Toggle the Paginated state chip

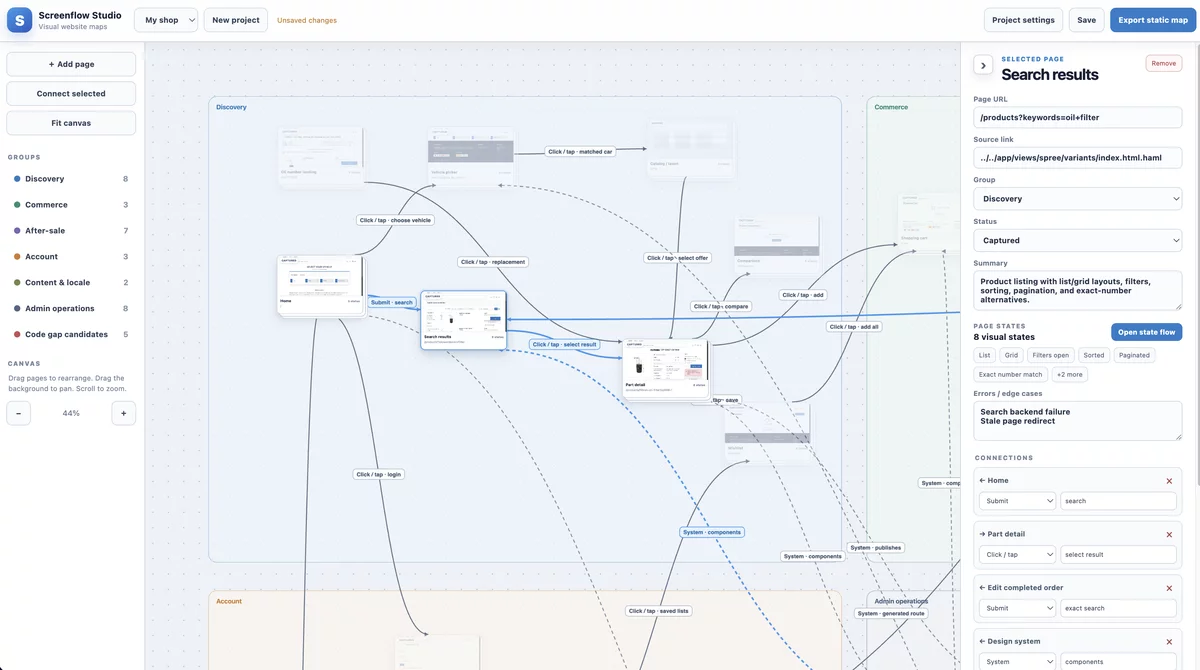tap(1135, 355)
